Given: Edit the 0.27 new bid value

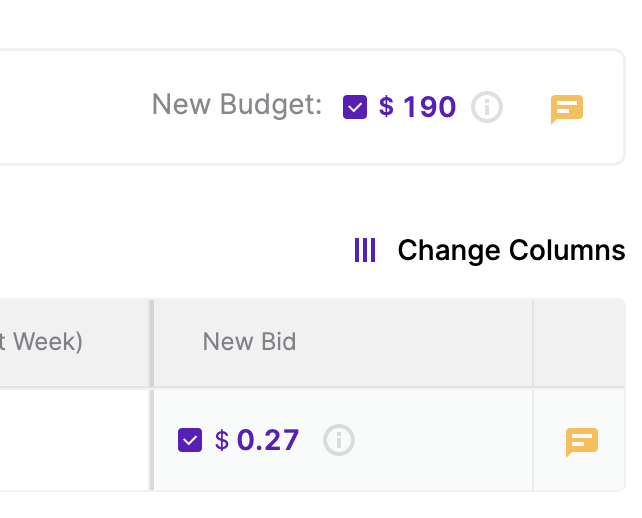Looking at the screenshot, I should [x=268, y=440].
